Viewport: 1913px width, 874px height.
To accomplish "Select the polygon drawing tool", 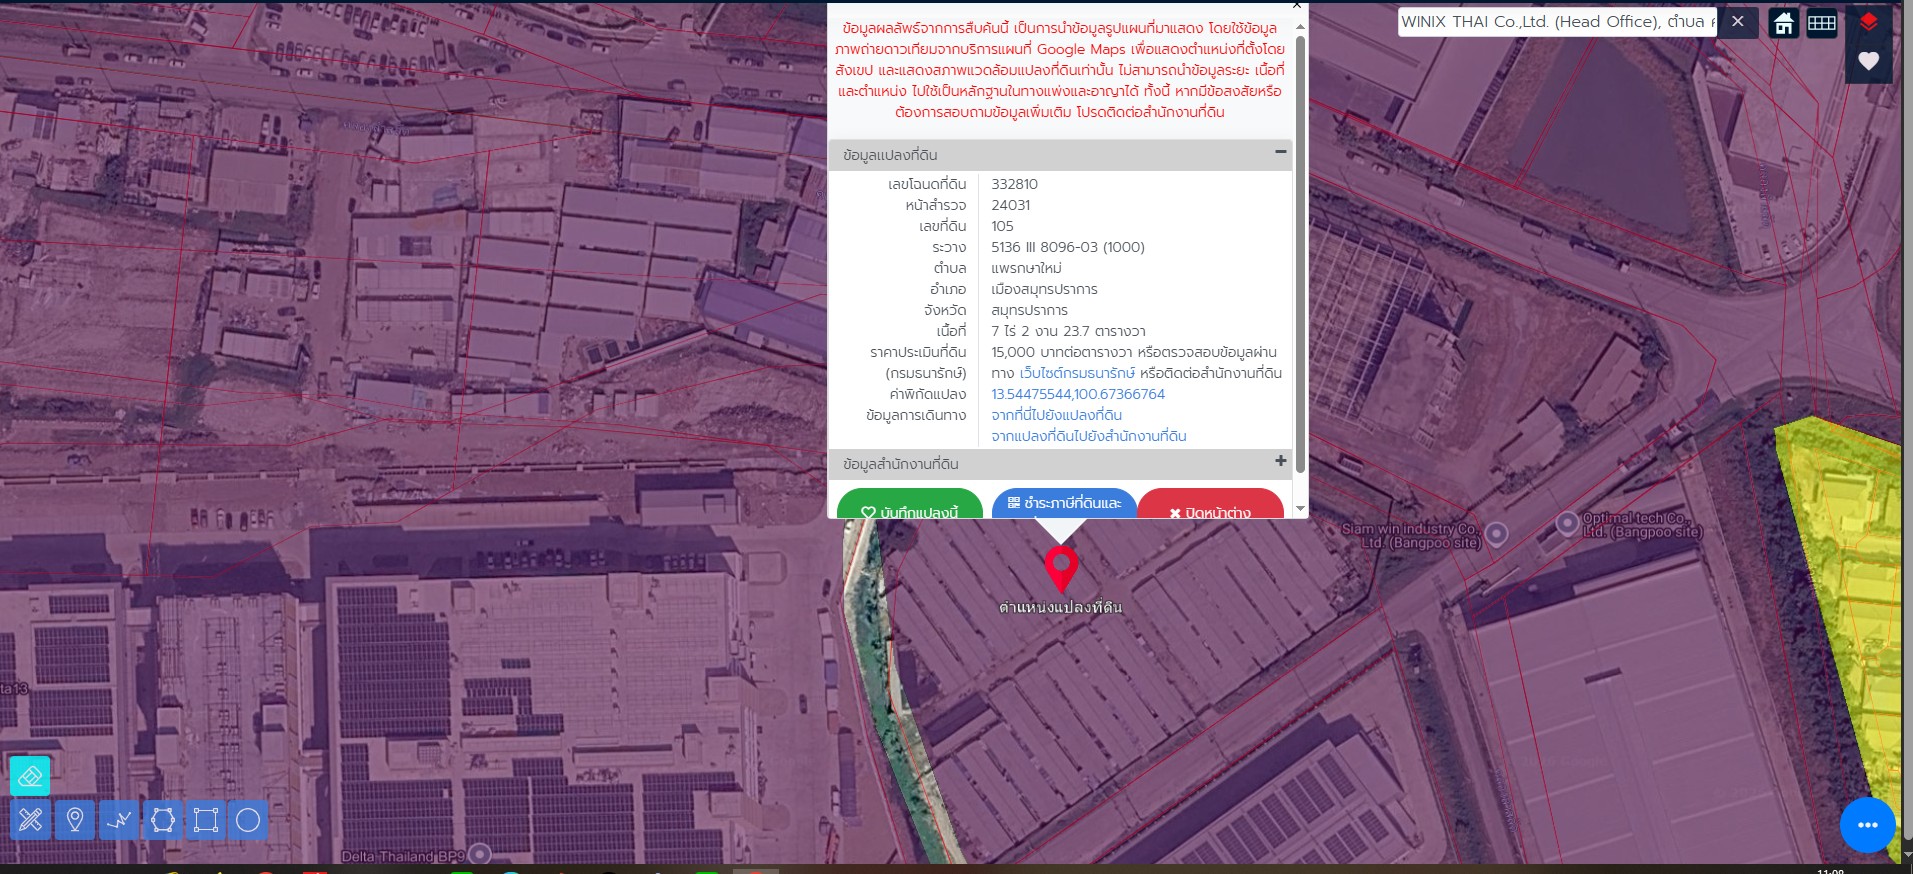I will [163, 821].
